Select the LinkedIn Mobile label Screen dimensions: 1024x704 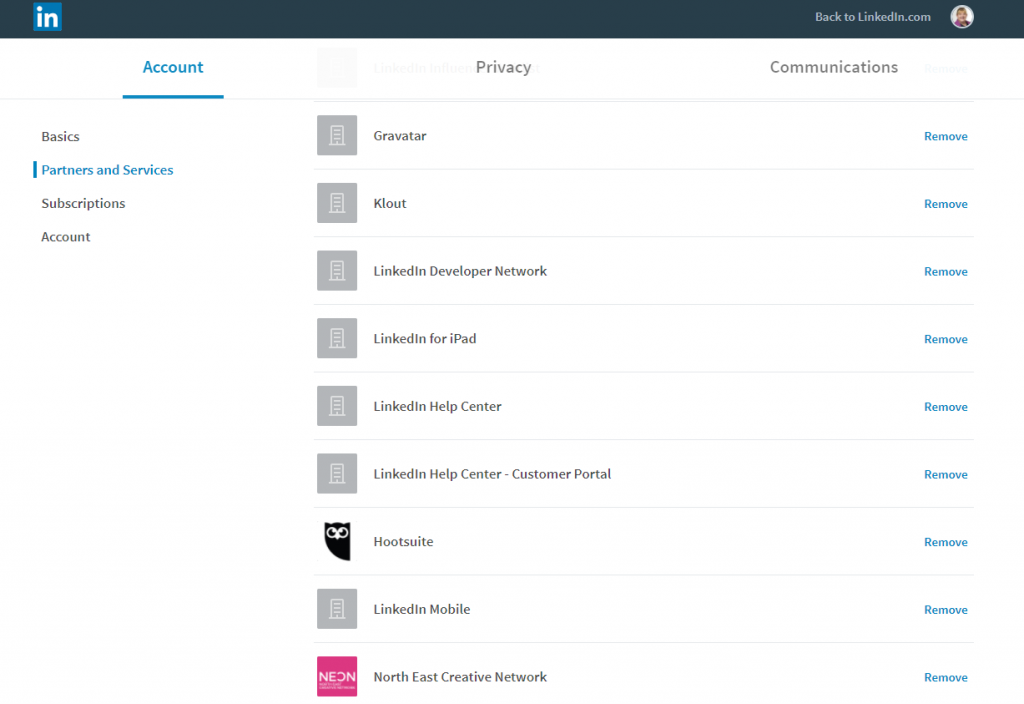point(422,609)
